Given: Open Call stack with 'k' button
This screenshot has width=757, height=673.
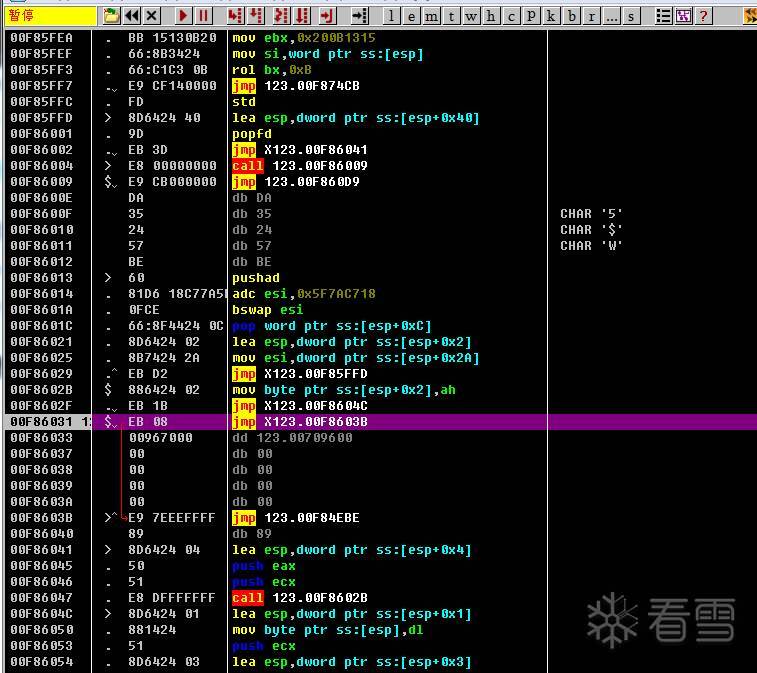Looking at the screenshot, I should click(550, 16).
